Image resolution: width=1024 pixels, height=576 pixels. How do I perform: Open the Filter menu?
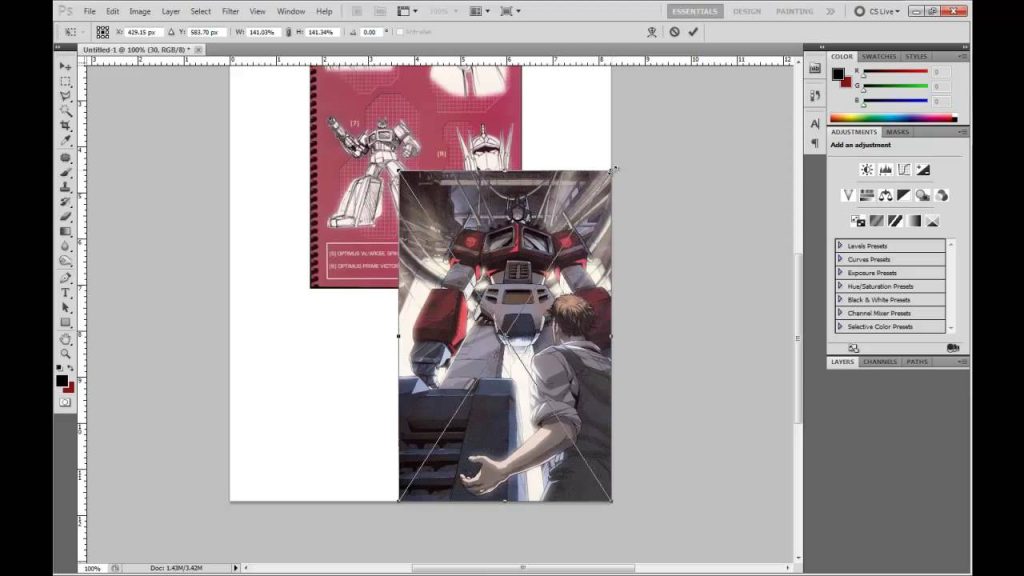click(x=231, y=11)
